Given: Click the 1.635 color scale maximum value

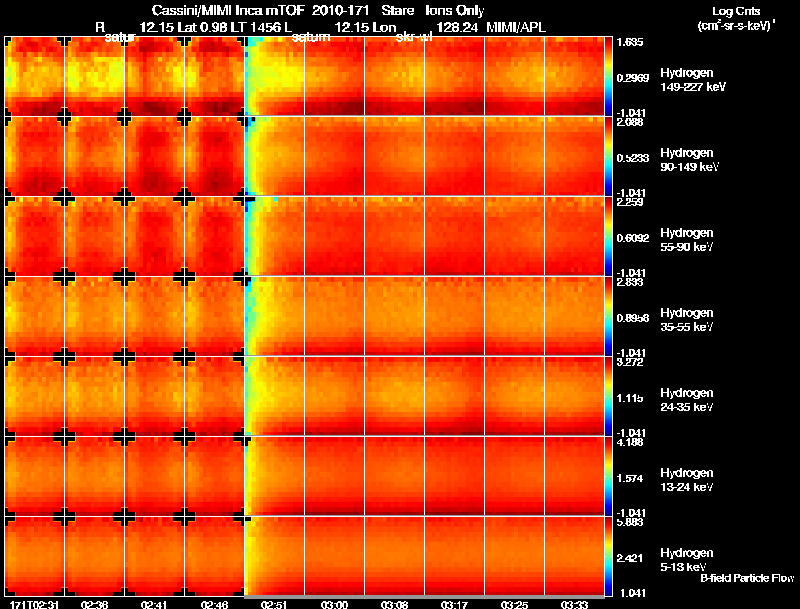Looking at the screenshot, I should tap(631, 42).
